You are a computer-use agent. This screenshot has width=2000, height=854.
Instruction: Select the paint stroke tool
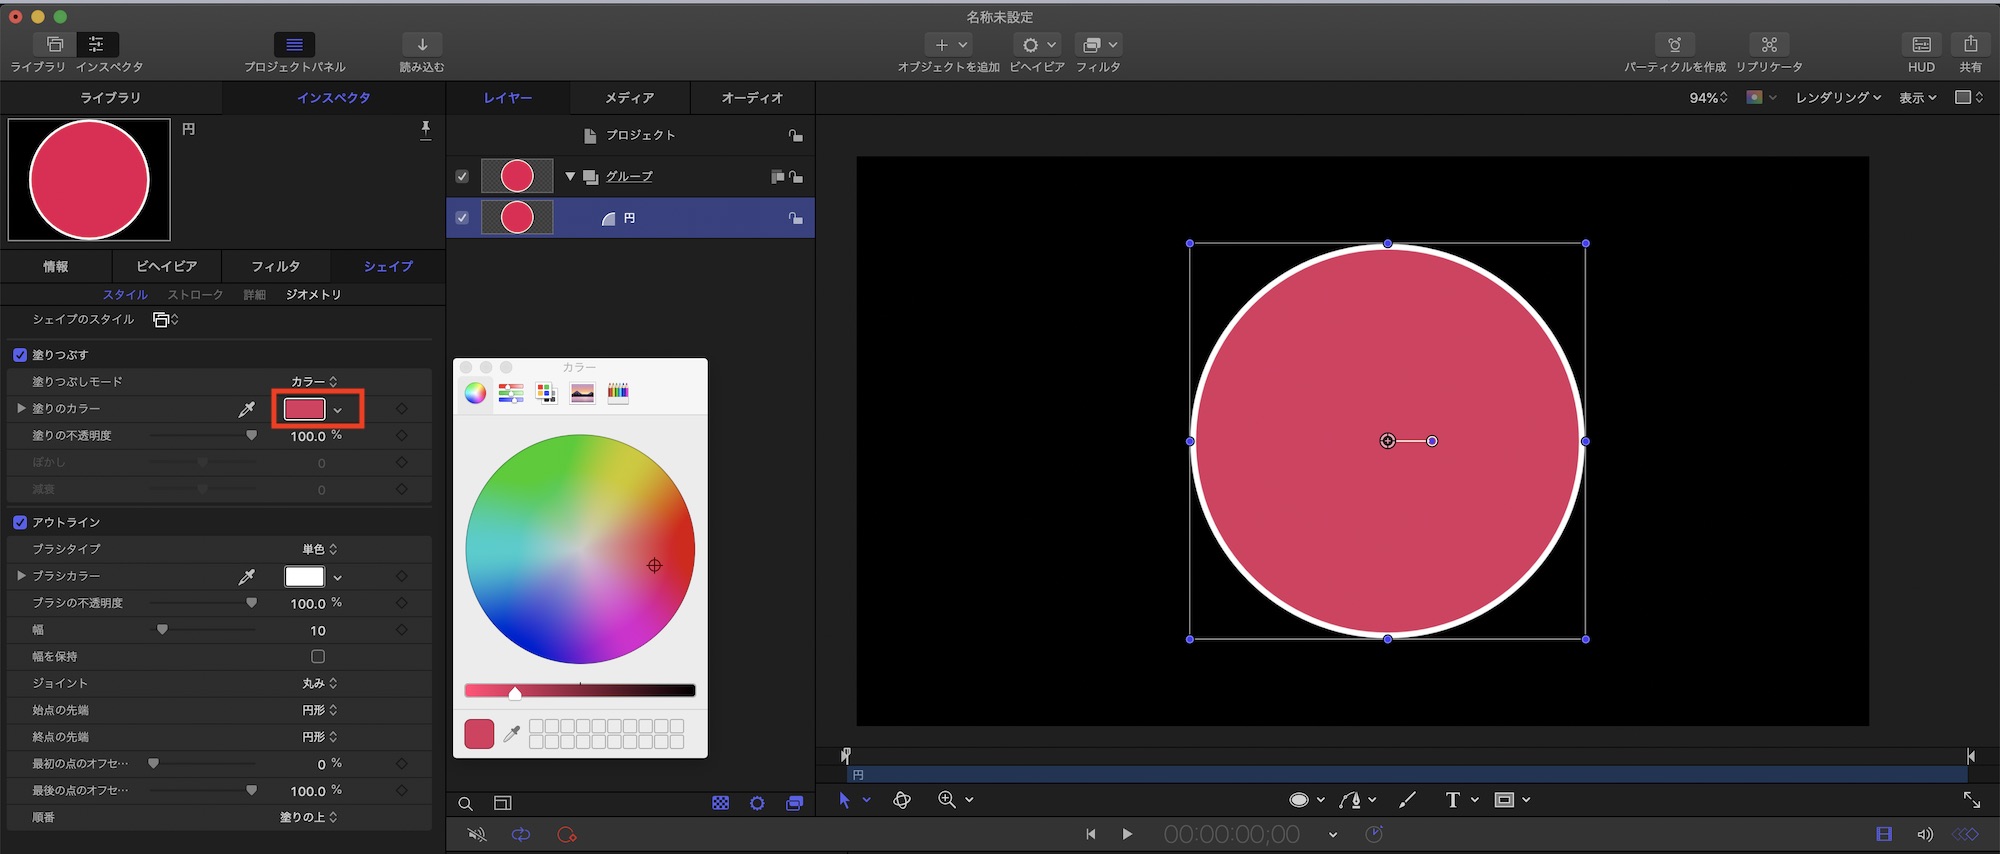click(1407, 800)
